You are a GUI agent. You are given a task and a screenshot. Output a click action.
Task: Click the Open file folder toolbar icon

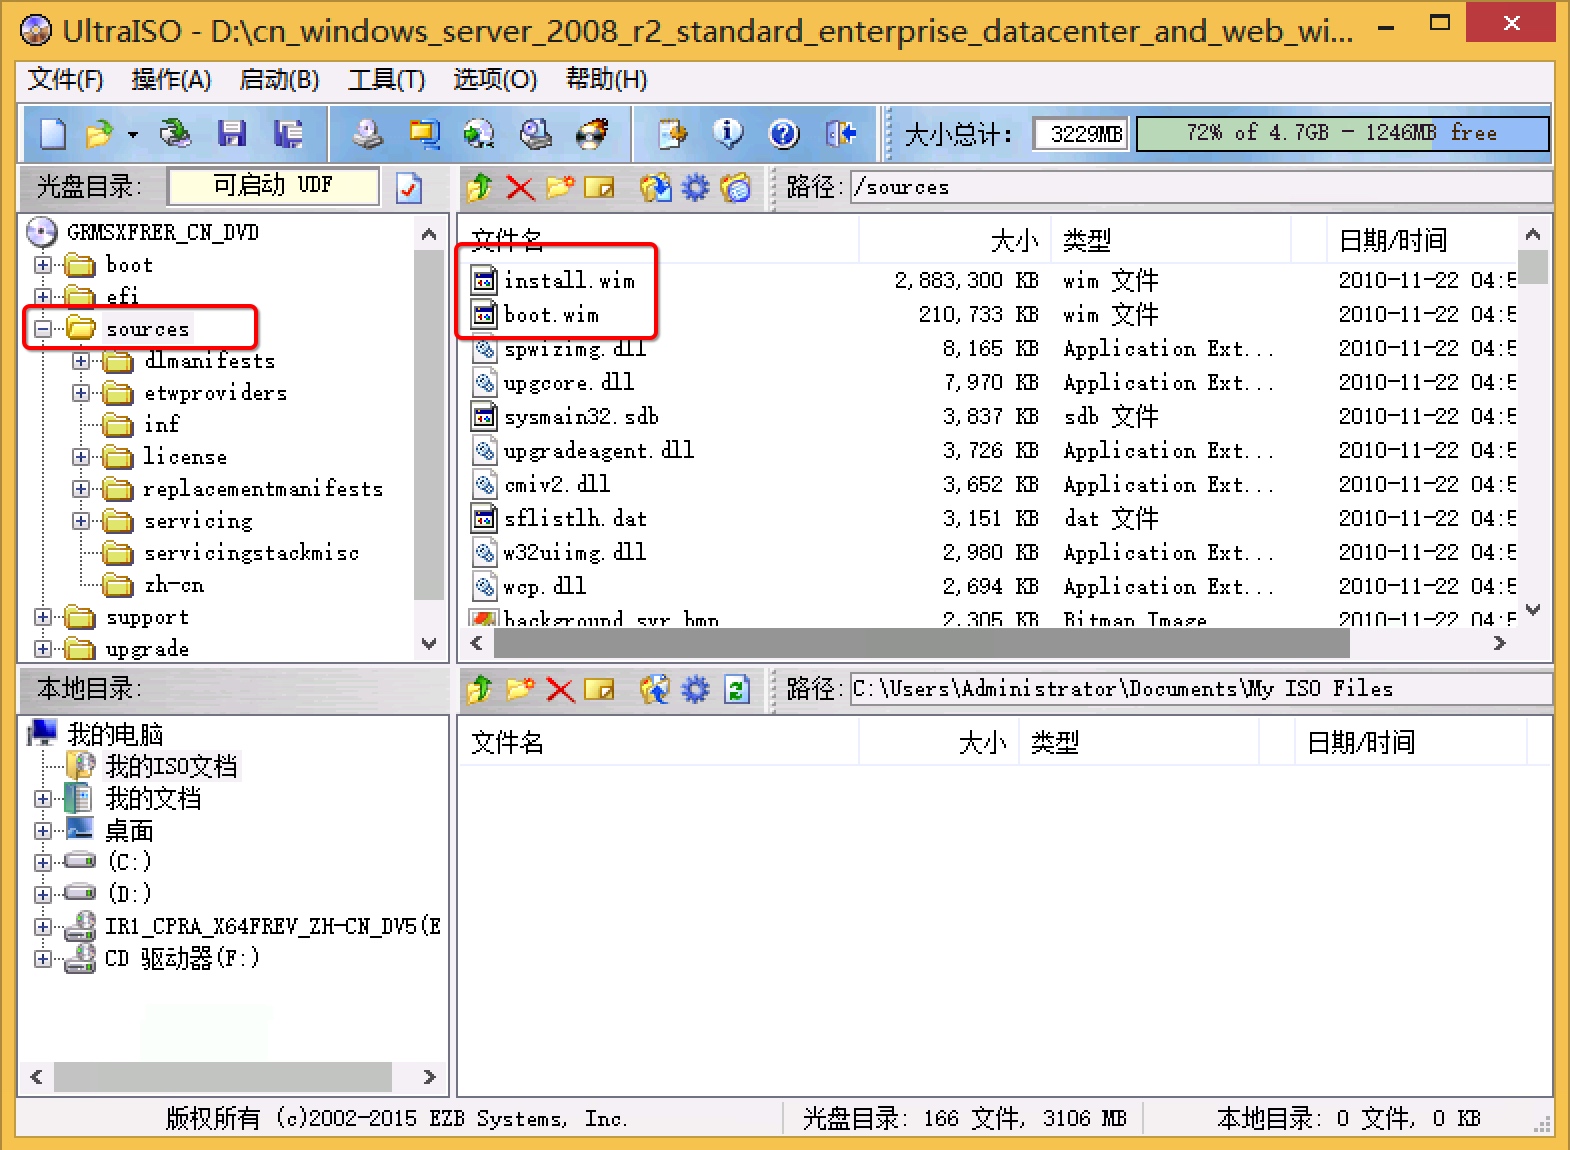point(99,133)
